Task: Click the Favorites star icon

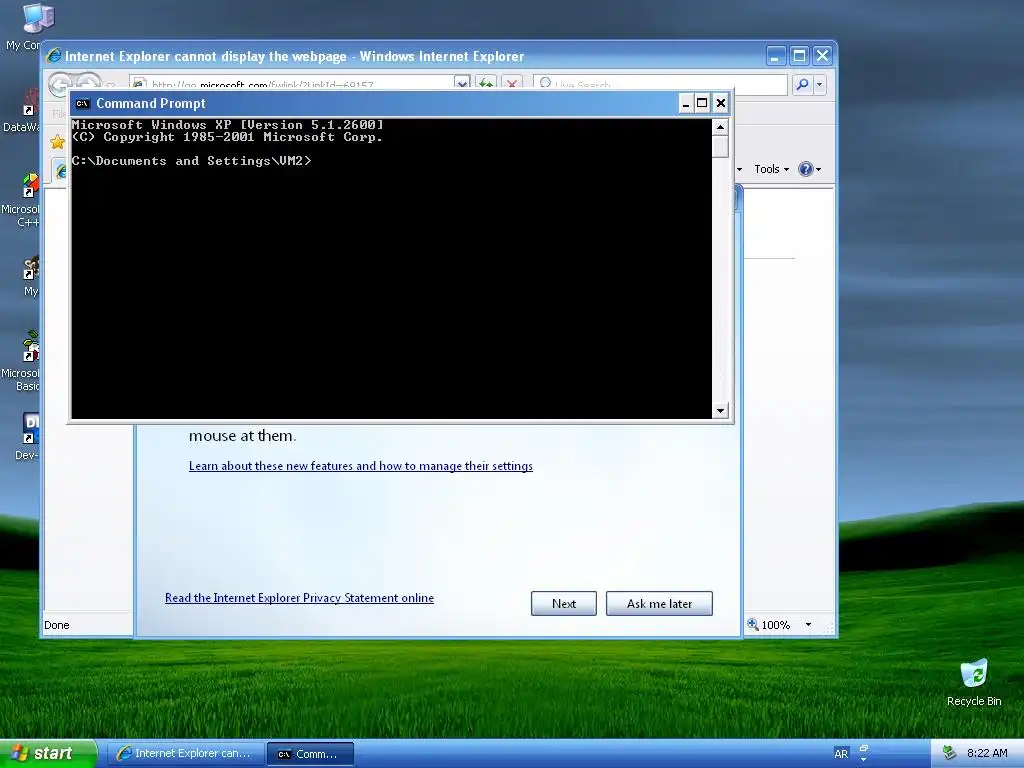Action: coord(57,141)
